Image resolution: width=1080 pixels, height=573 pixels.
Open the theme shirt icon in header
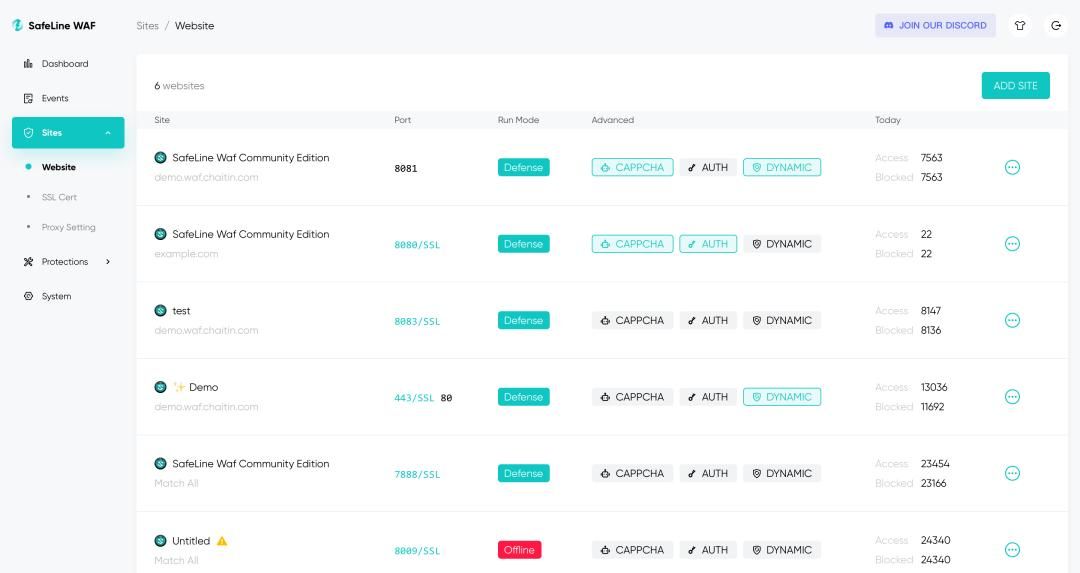1020,26
